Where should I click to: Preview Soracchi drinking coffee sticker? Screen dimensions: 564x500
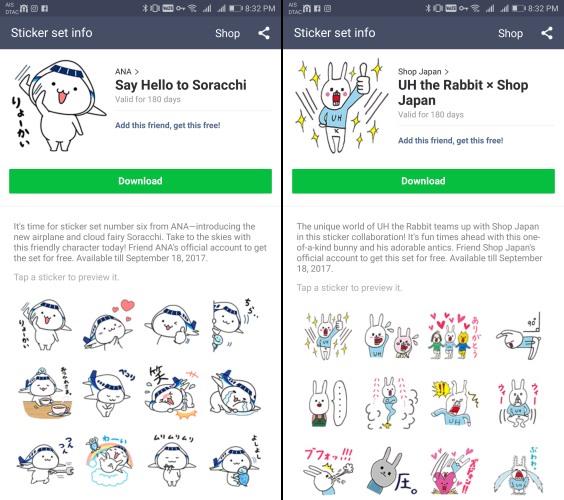click(45, 392)
